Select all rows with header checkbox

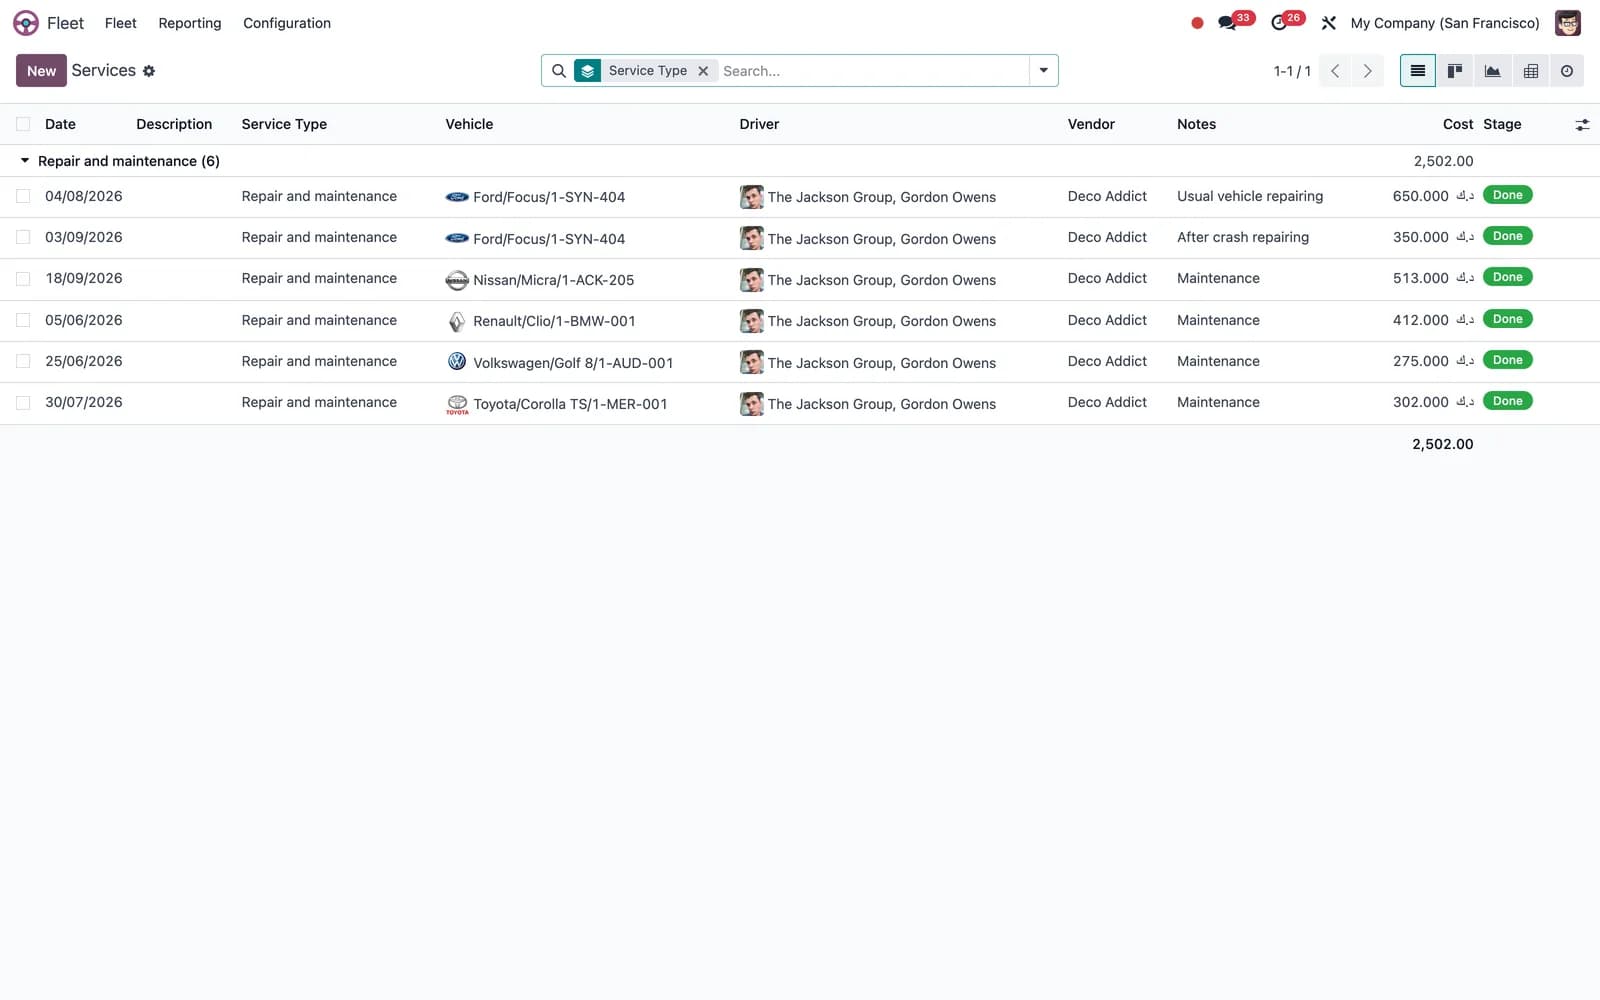pos(23,124)
